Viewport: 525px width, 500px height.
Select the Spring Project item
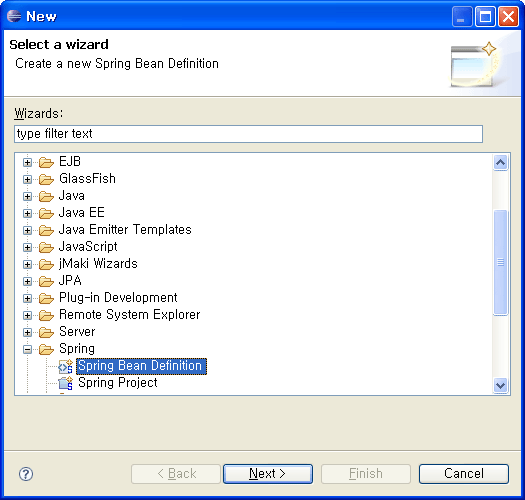(x=118, y=383)
